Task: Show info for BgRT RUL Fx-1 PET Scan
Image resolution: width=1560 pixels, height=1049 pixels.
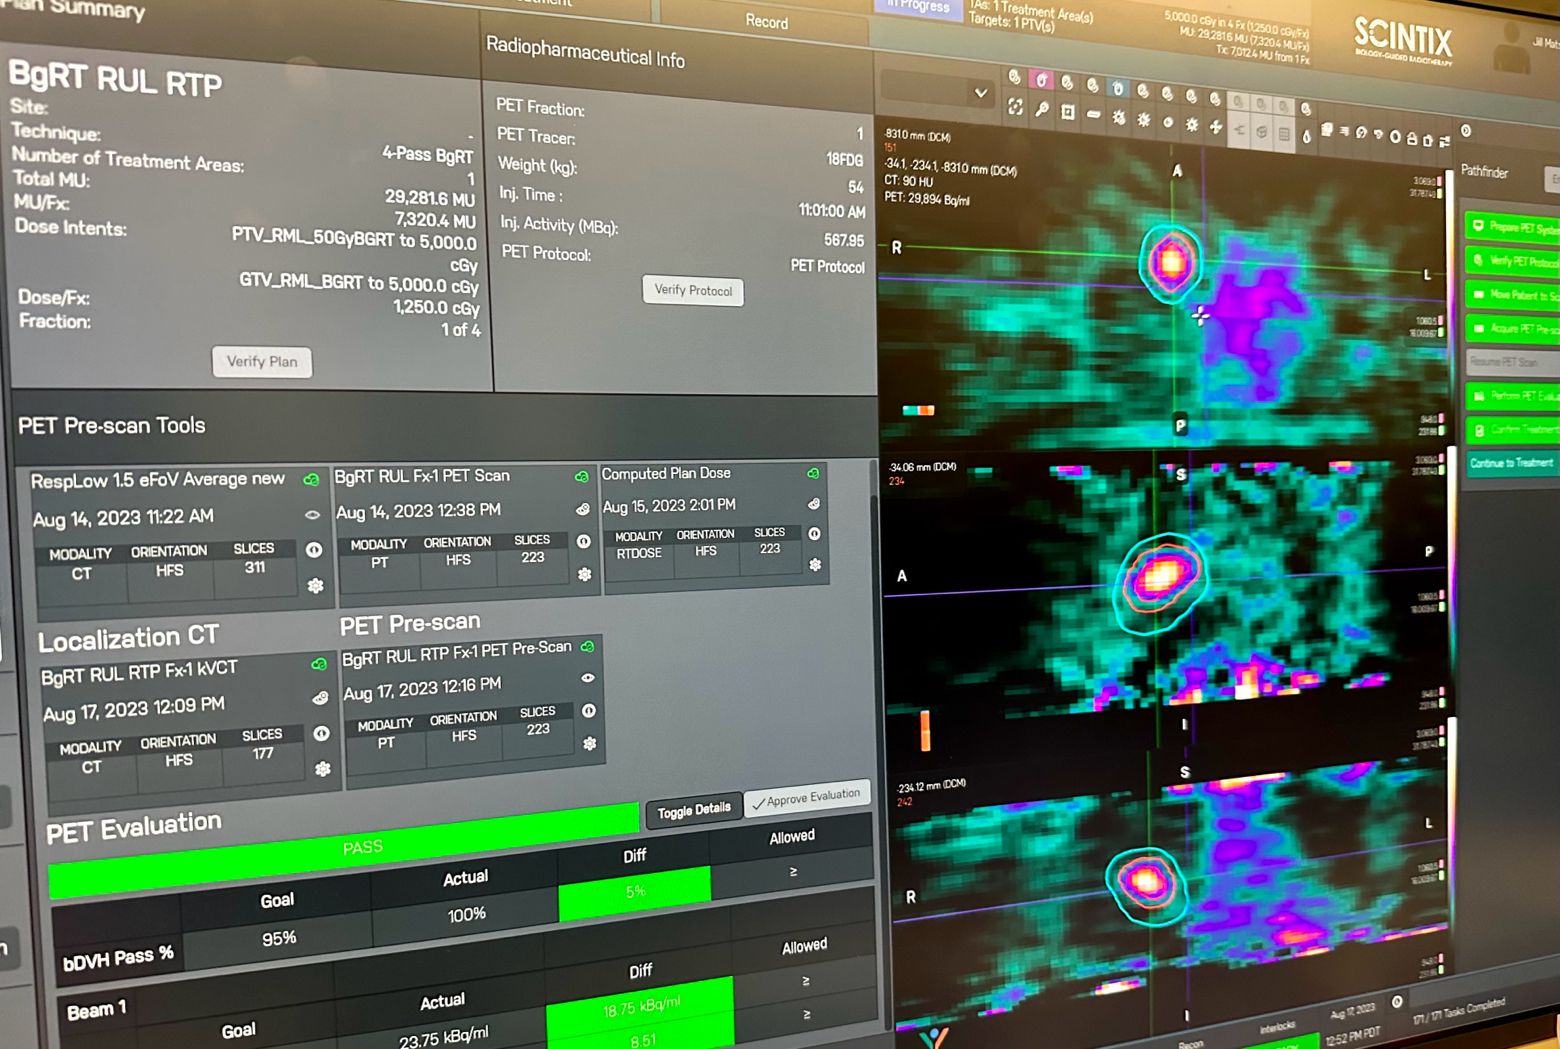Action: tap(584, 541)
